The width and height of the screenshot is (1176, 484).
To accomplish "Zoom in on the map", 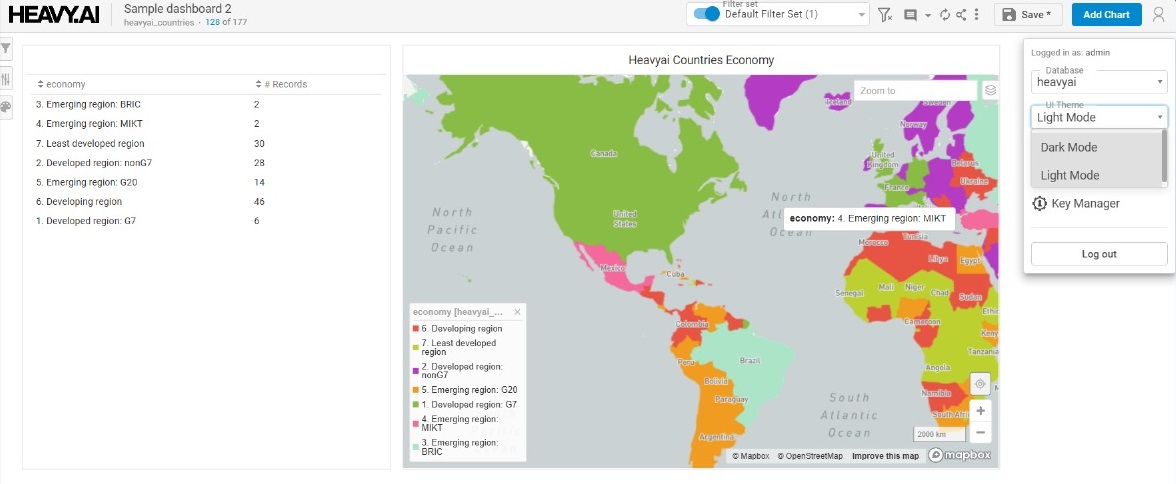I will coord(980,410).
